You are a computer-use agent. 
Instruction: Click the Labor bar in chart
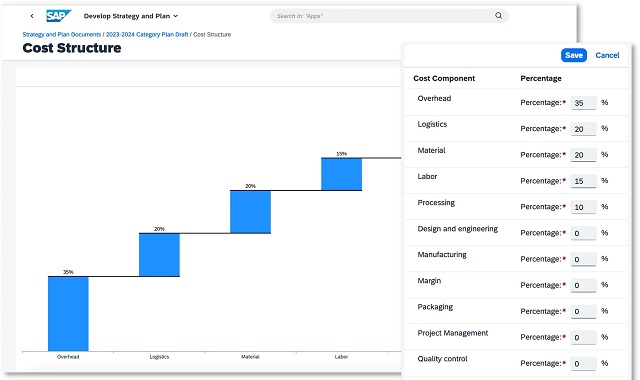[x=341, y=174]
